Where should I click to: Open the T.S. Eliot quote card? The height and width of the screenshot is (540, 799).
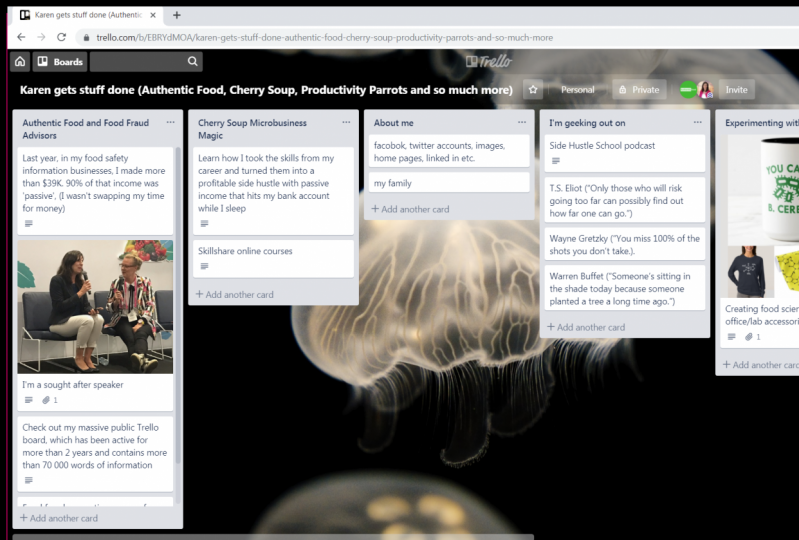[625, 200]
